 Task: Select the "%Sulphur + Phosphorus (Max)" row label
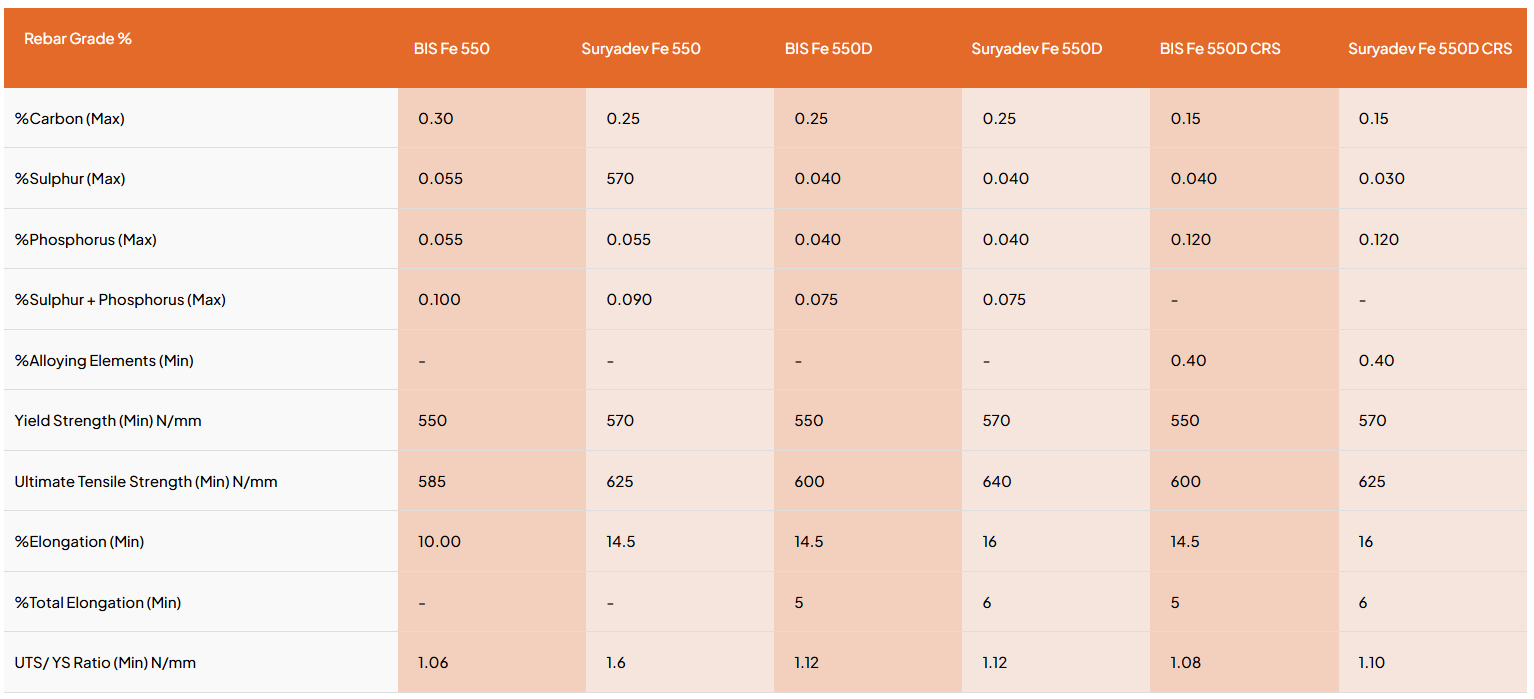118,300
